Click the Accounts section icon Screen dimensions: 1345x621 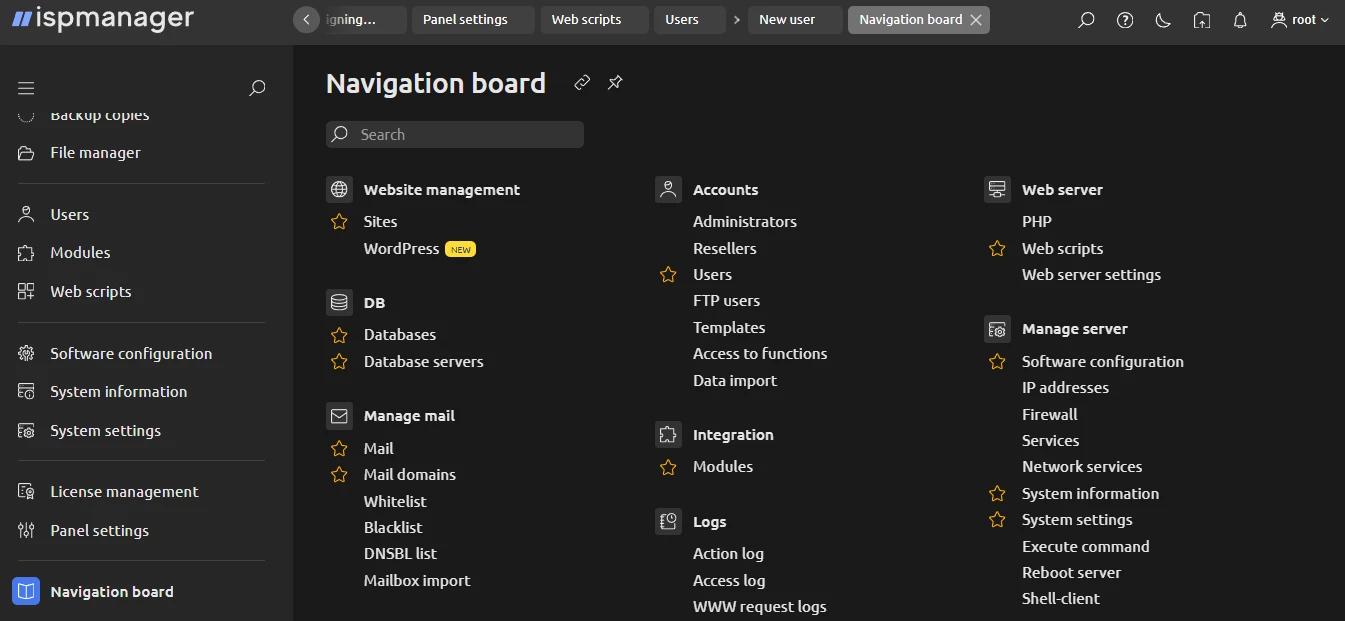point(668,188)
